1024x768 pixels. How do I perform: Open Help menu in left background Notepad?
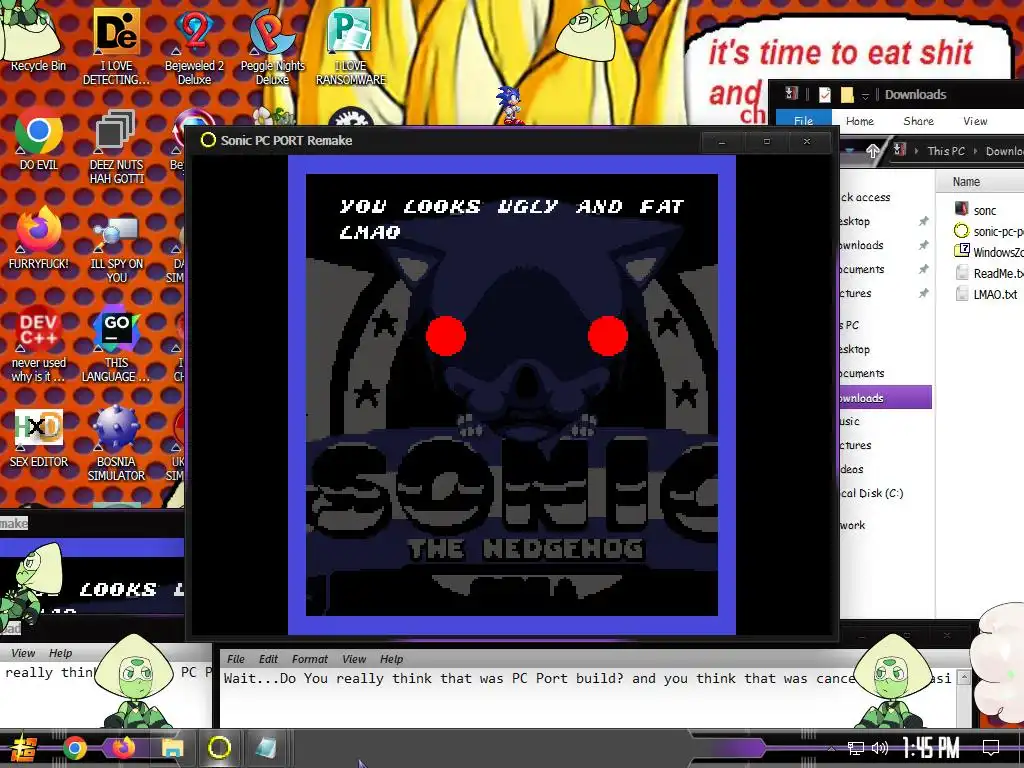60,653
